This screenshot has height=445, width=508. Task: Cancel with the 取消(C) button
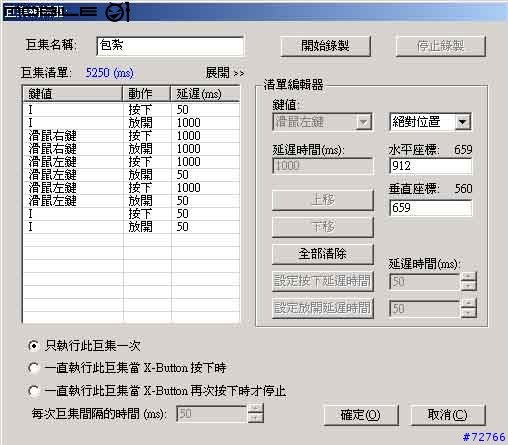tap(447, 415)
